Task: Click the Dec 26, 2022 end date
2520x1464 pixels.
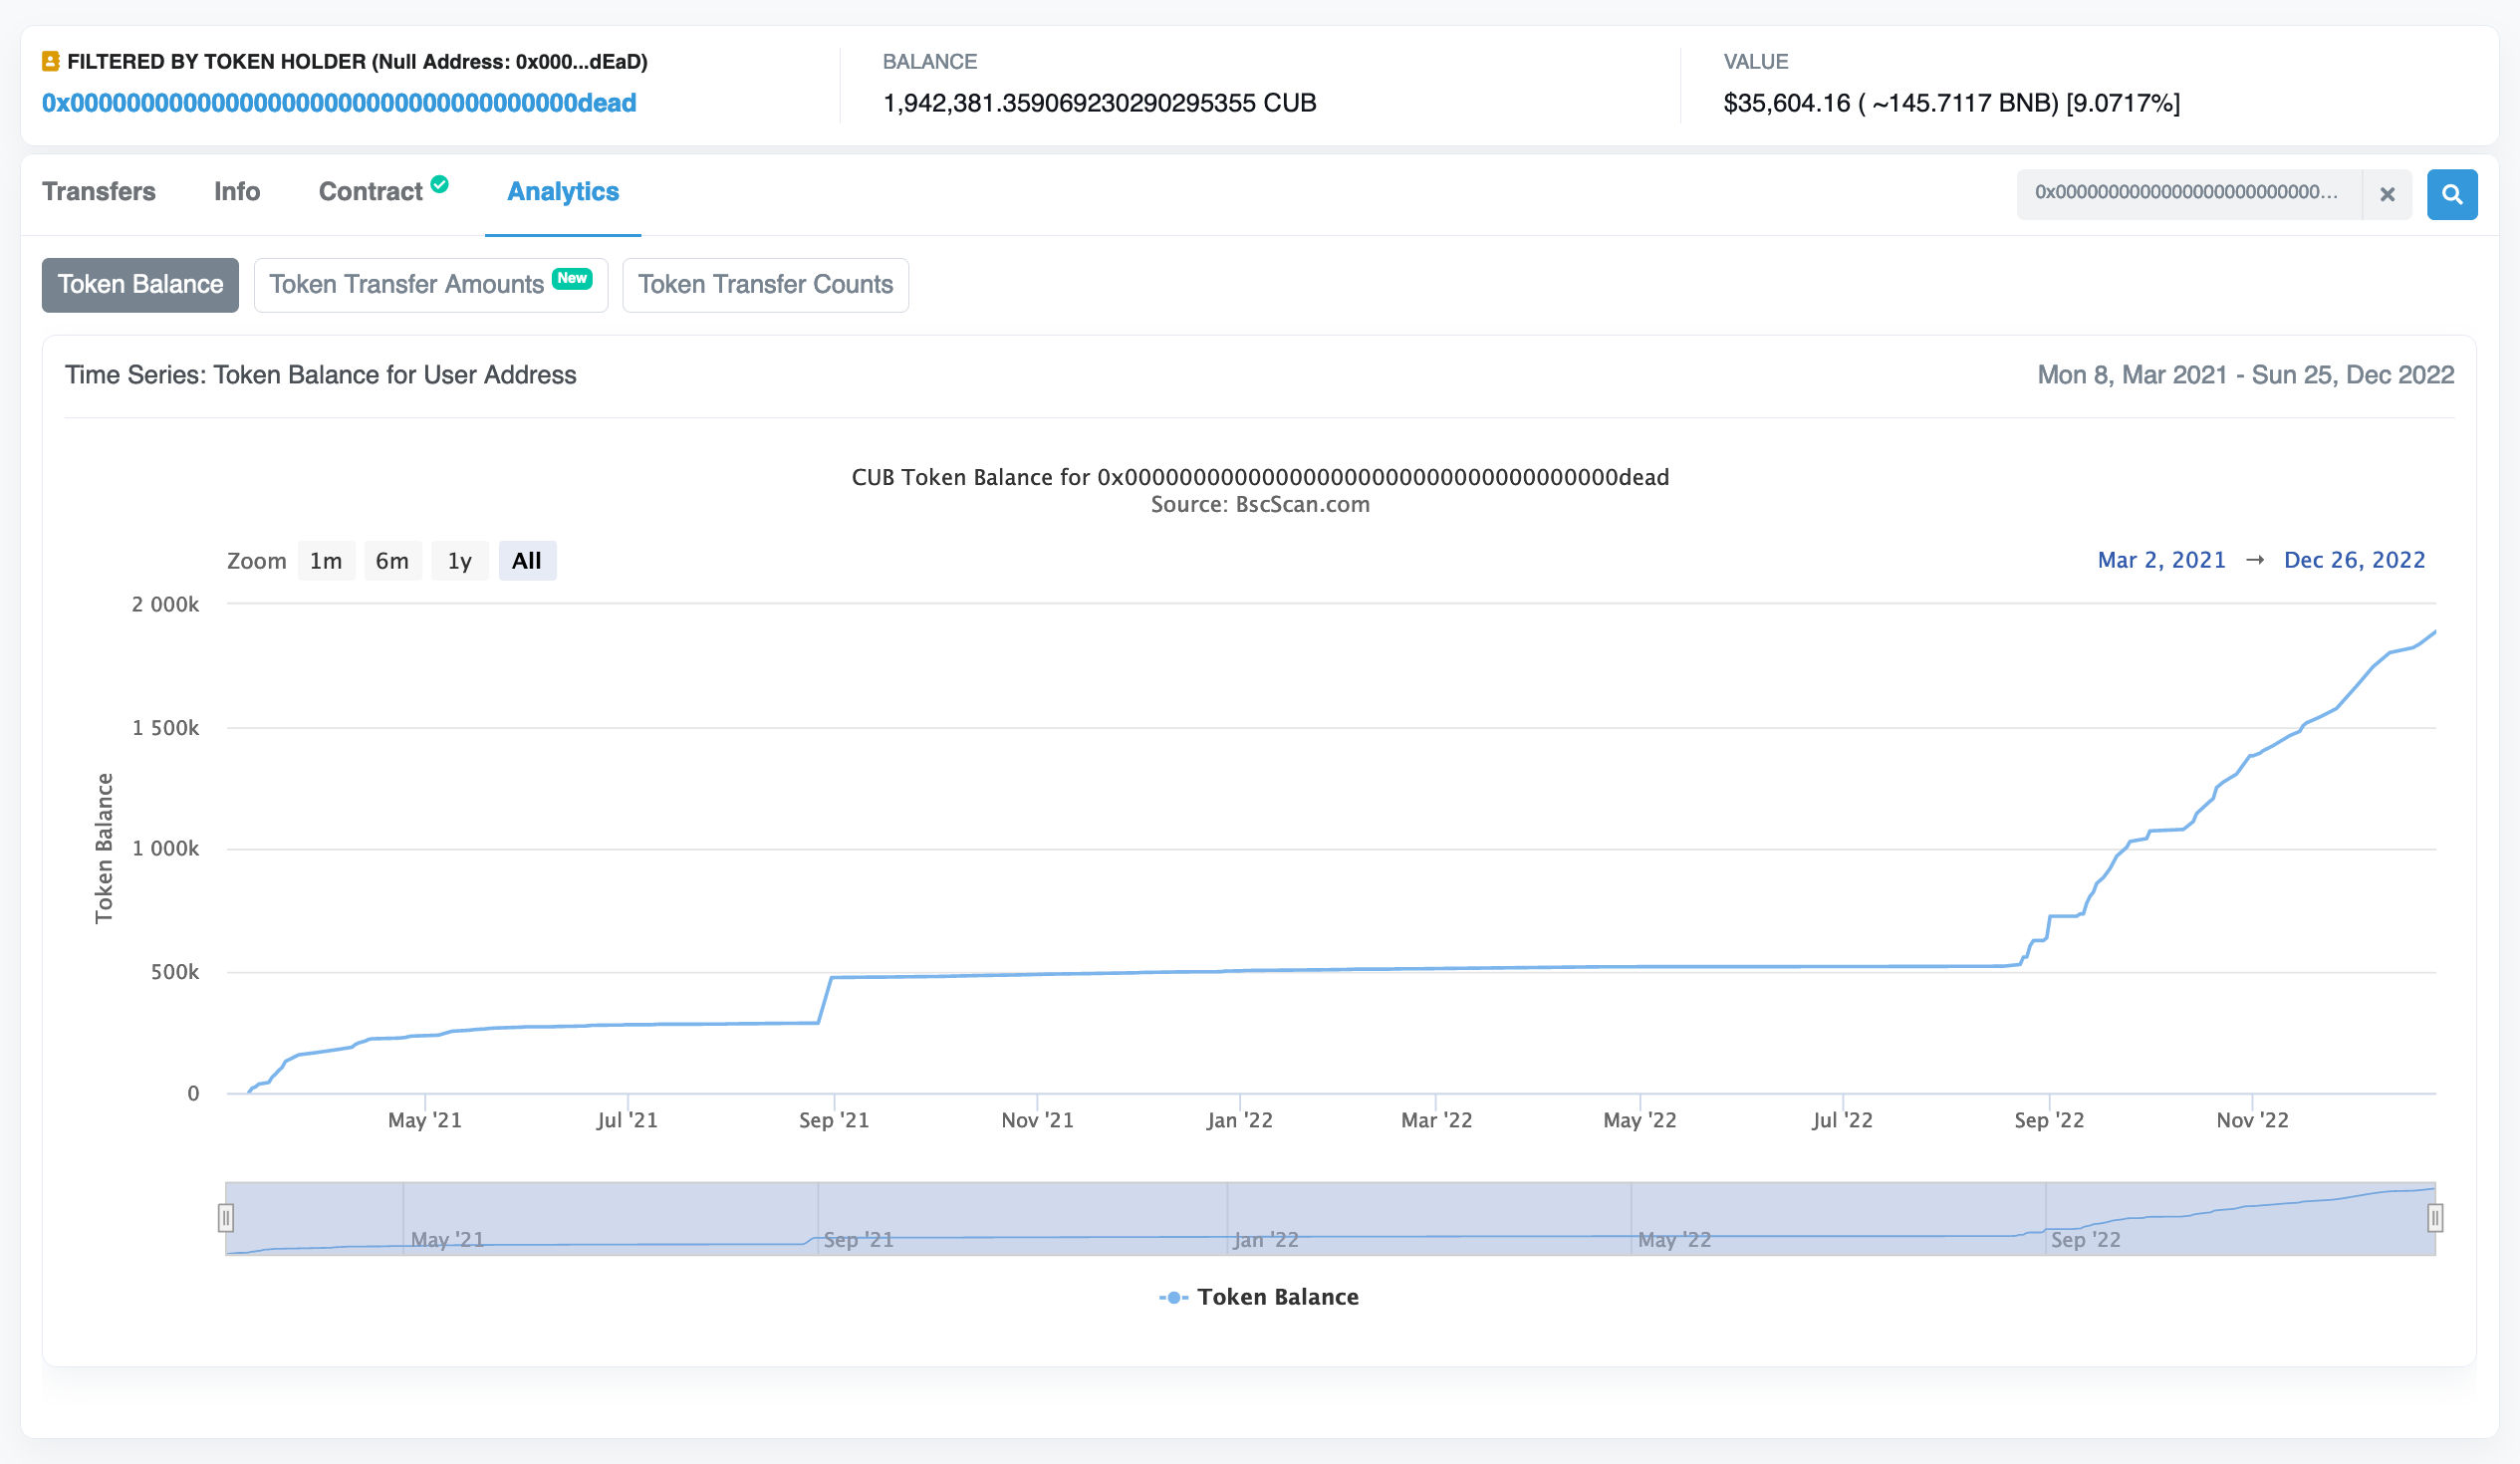Action: [x=2354, y=560]
